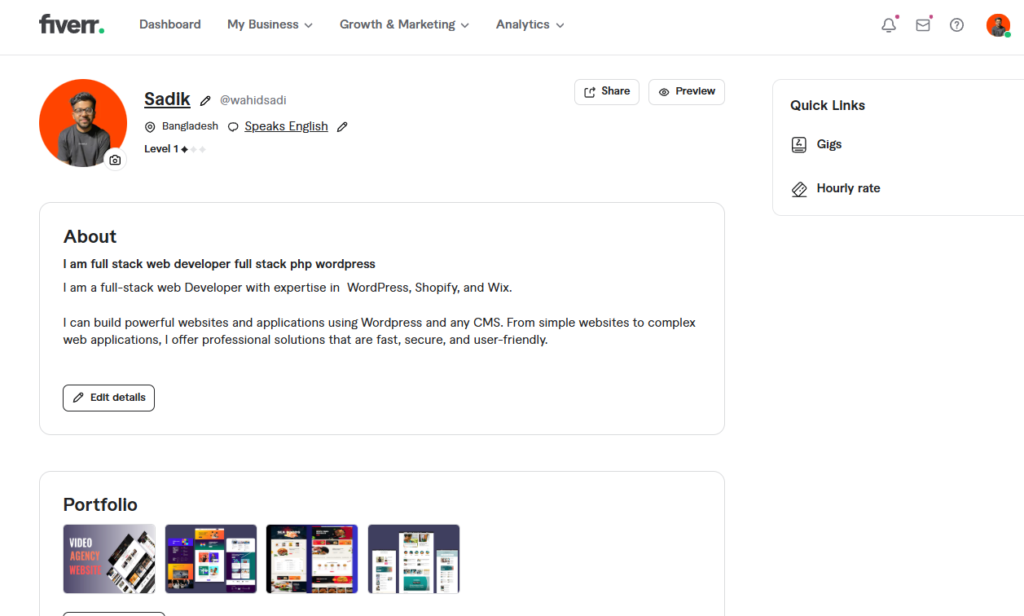Edit languages with pencil beside Speaks English
The image size is (1024, 616).
[342, 127]
